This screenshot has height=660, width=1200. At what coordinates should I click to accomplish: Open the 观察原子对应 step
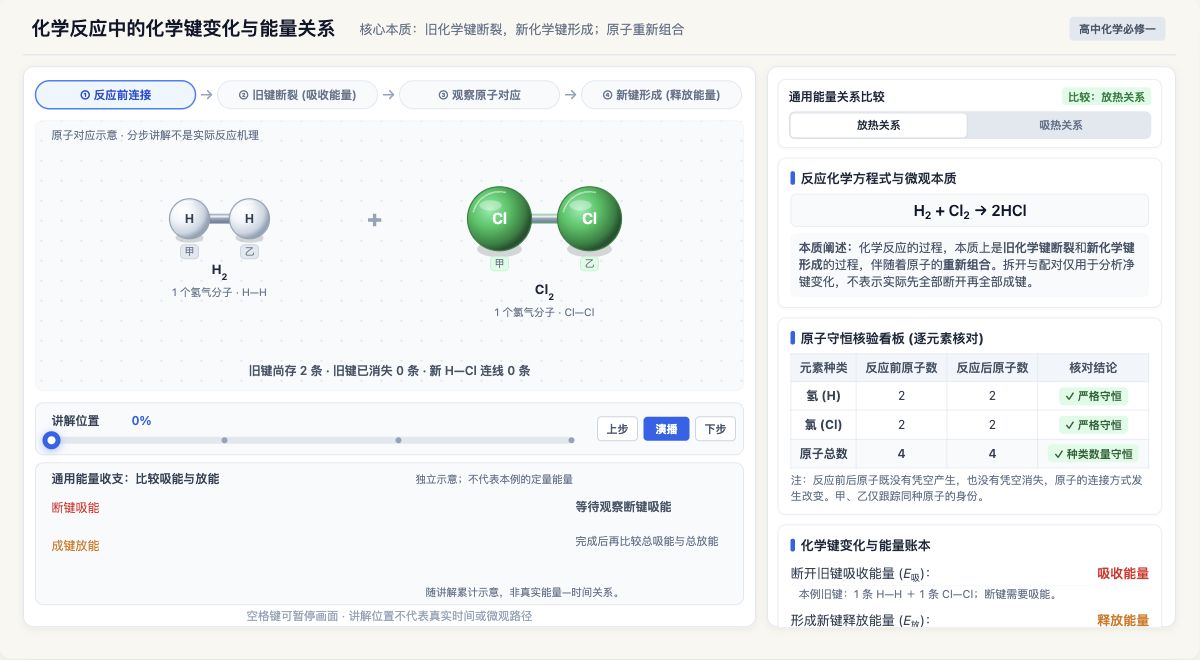click(480, 95)
